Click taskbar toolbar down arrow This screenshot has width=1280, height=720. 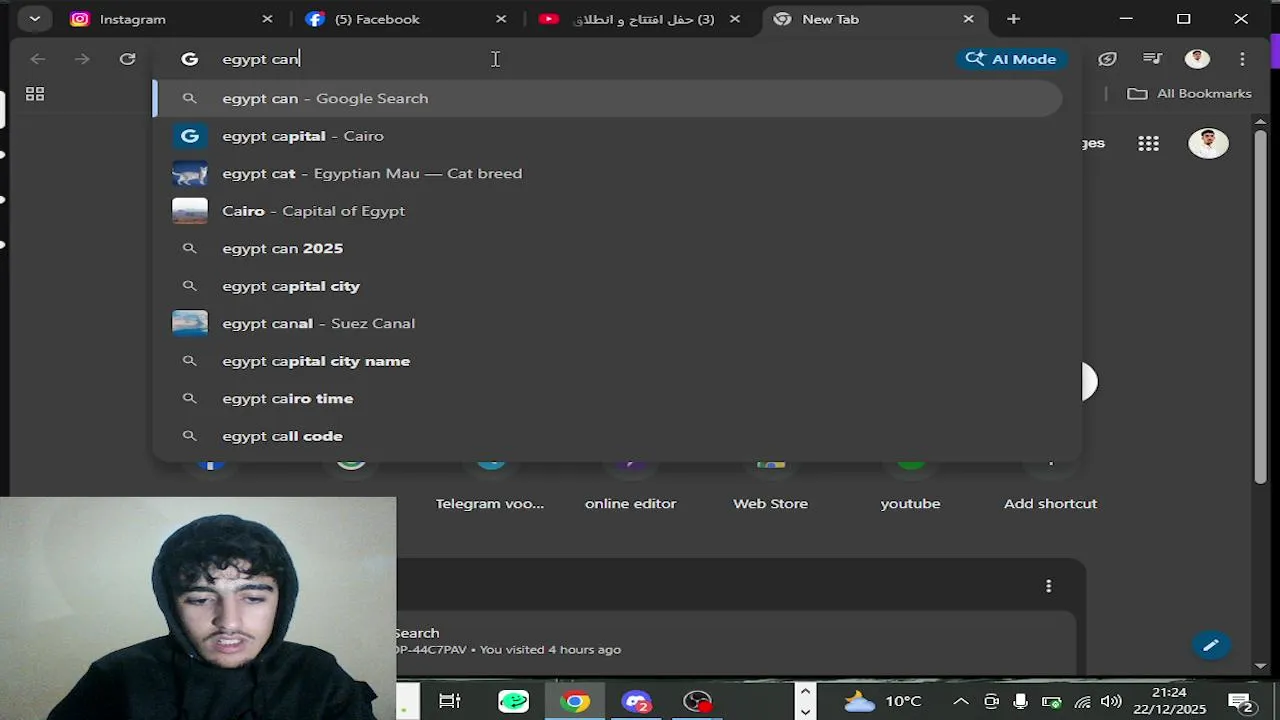(x=805, y=711)
